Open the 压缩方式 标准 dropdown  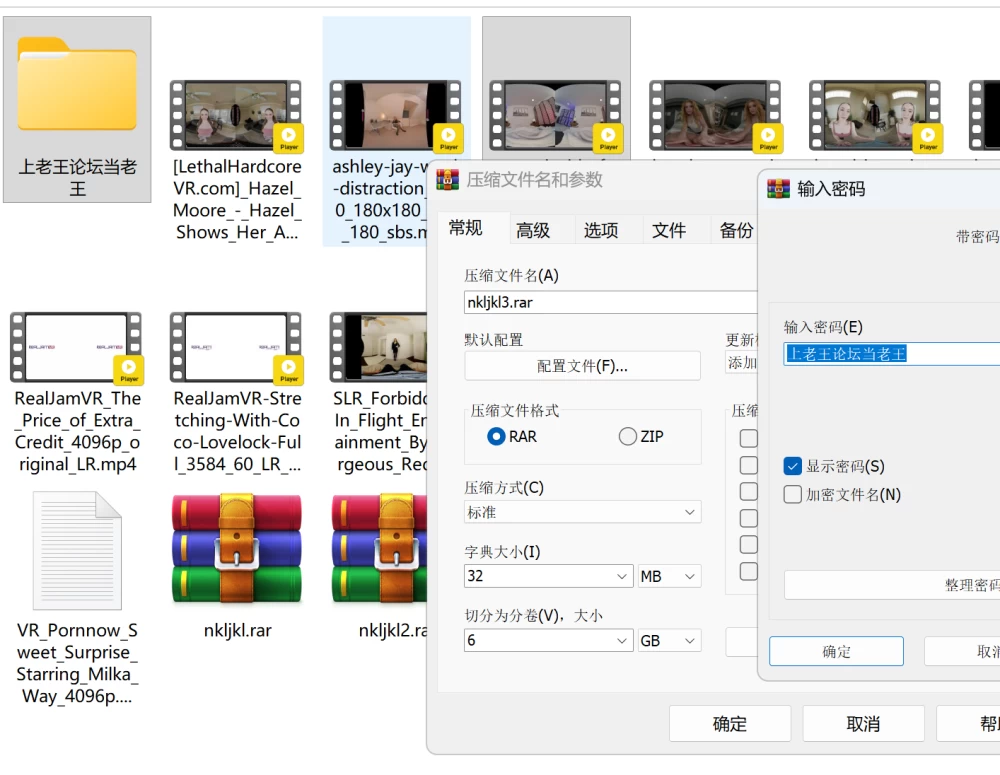pos(582,512)
